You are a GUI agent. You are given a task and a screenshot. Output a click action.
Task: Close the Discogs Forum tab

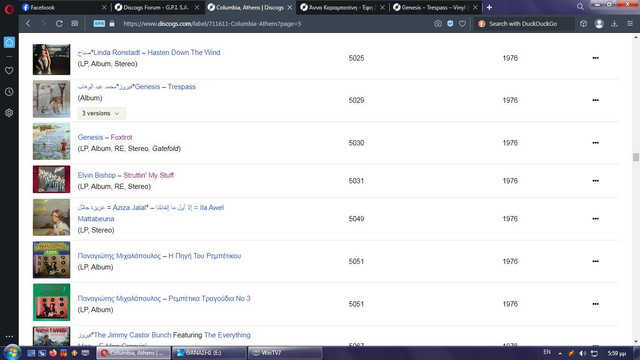tap(197, 7)
